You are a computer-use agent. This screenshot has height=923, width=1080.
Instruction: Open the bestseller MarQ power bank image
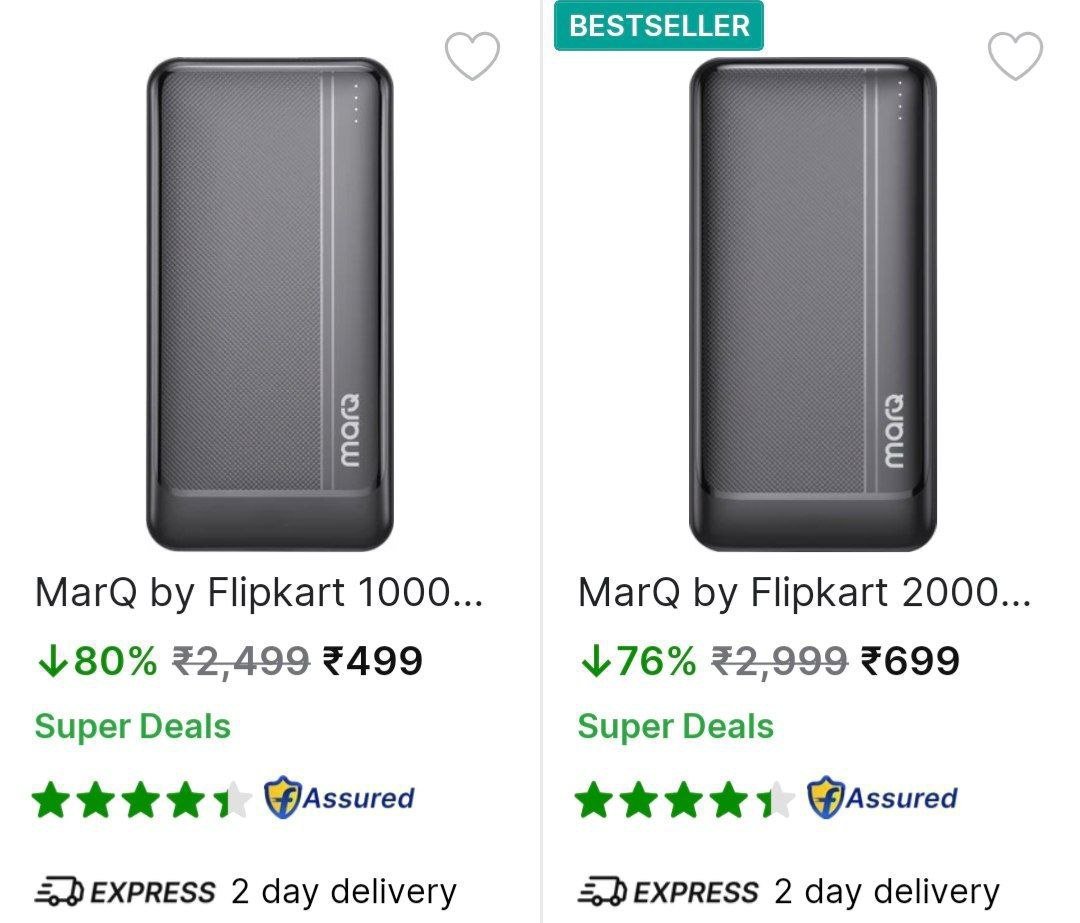pos(813,303)
